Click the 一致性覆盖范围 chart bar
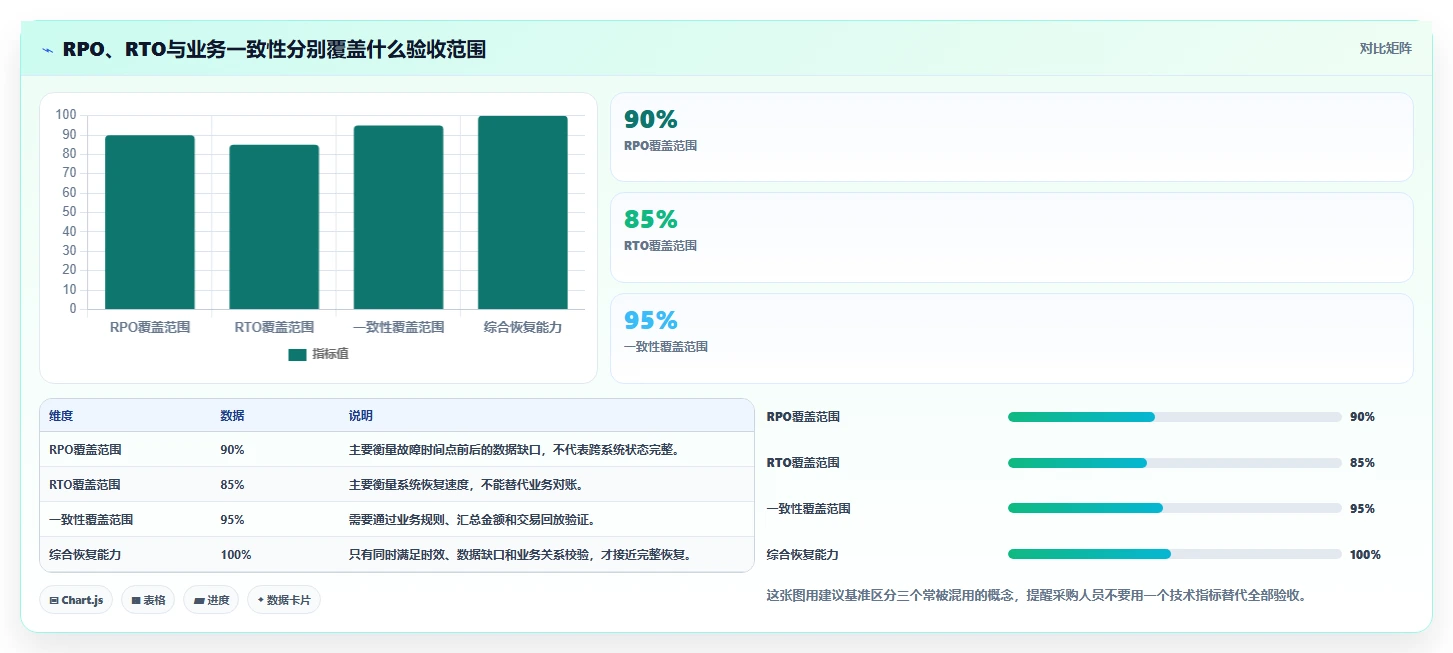Image resolution: width=1453 pixels, height=653 pixels. 398,217
